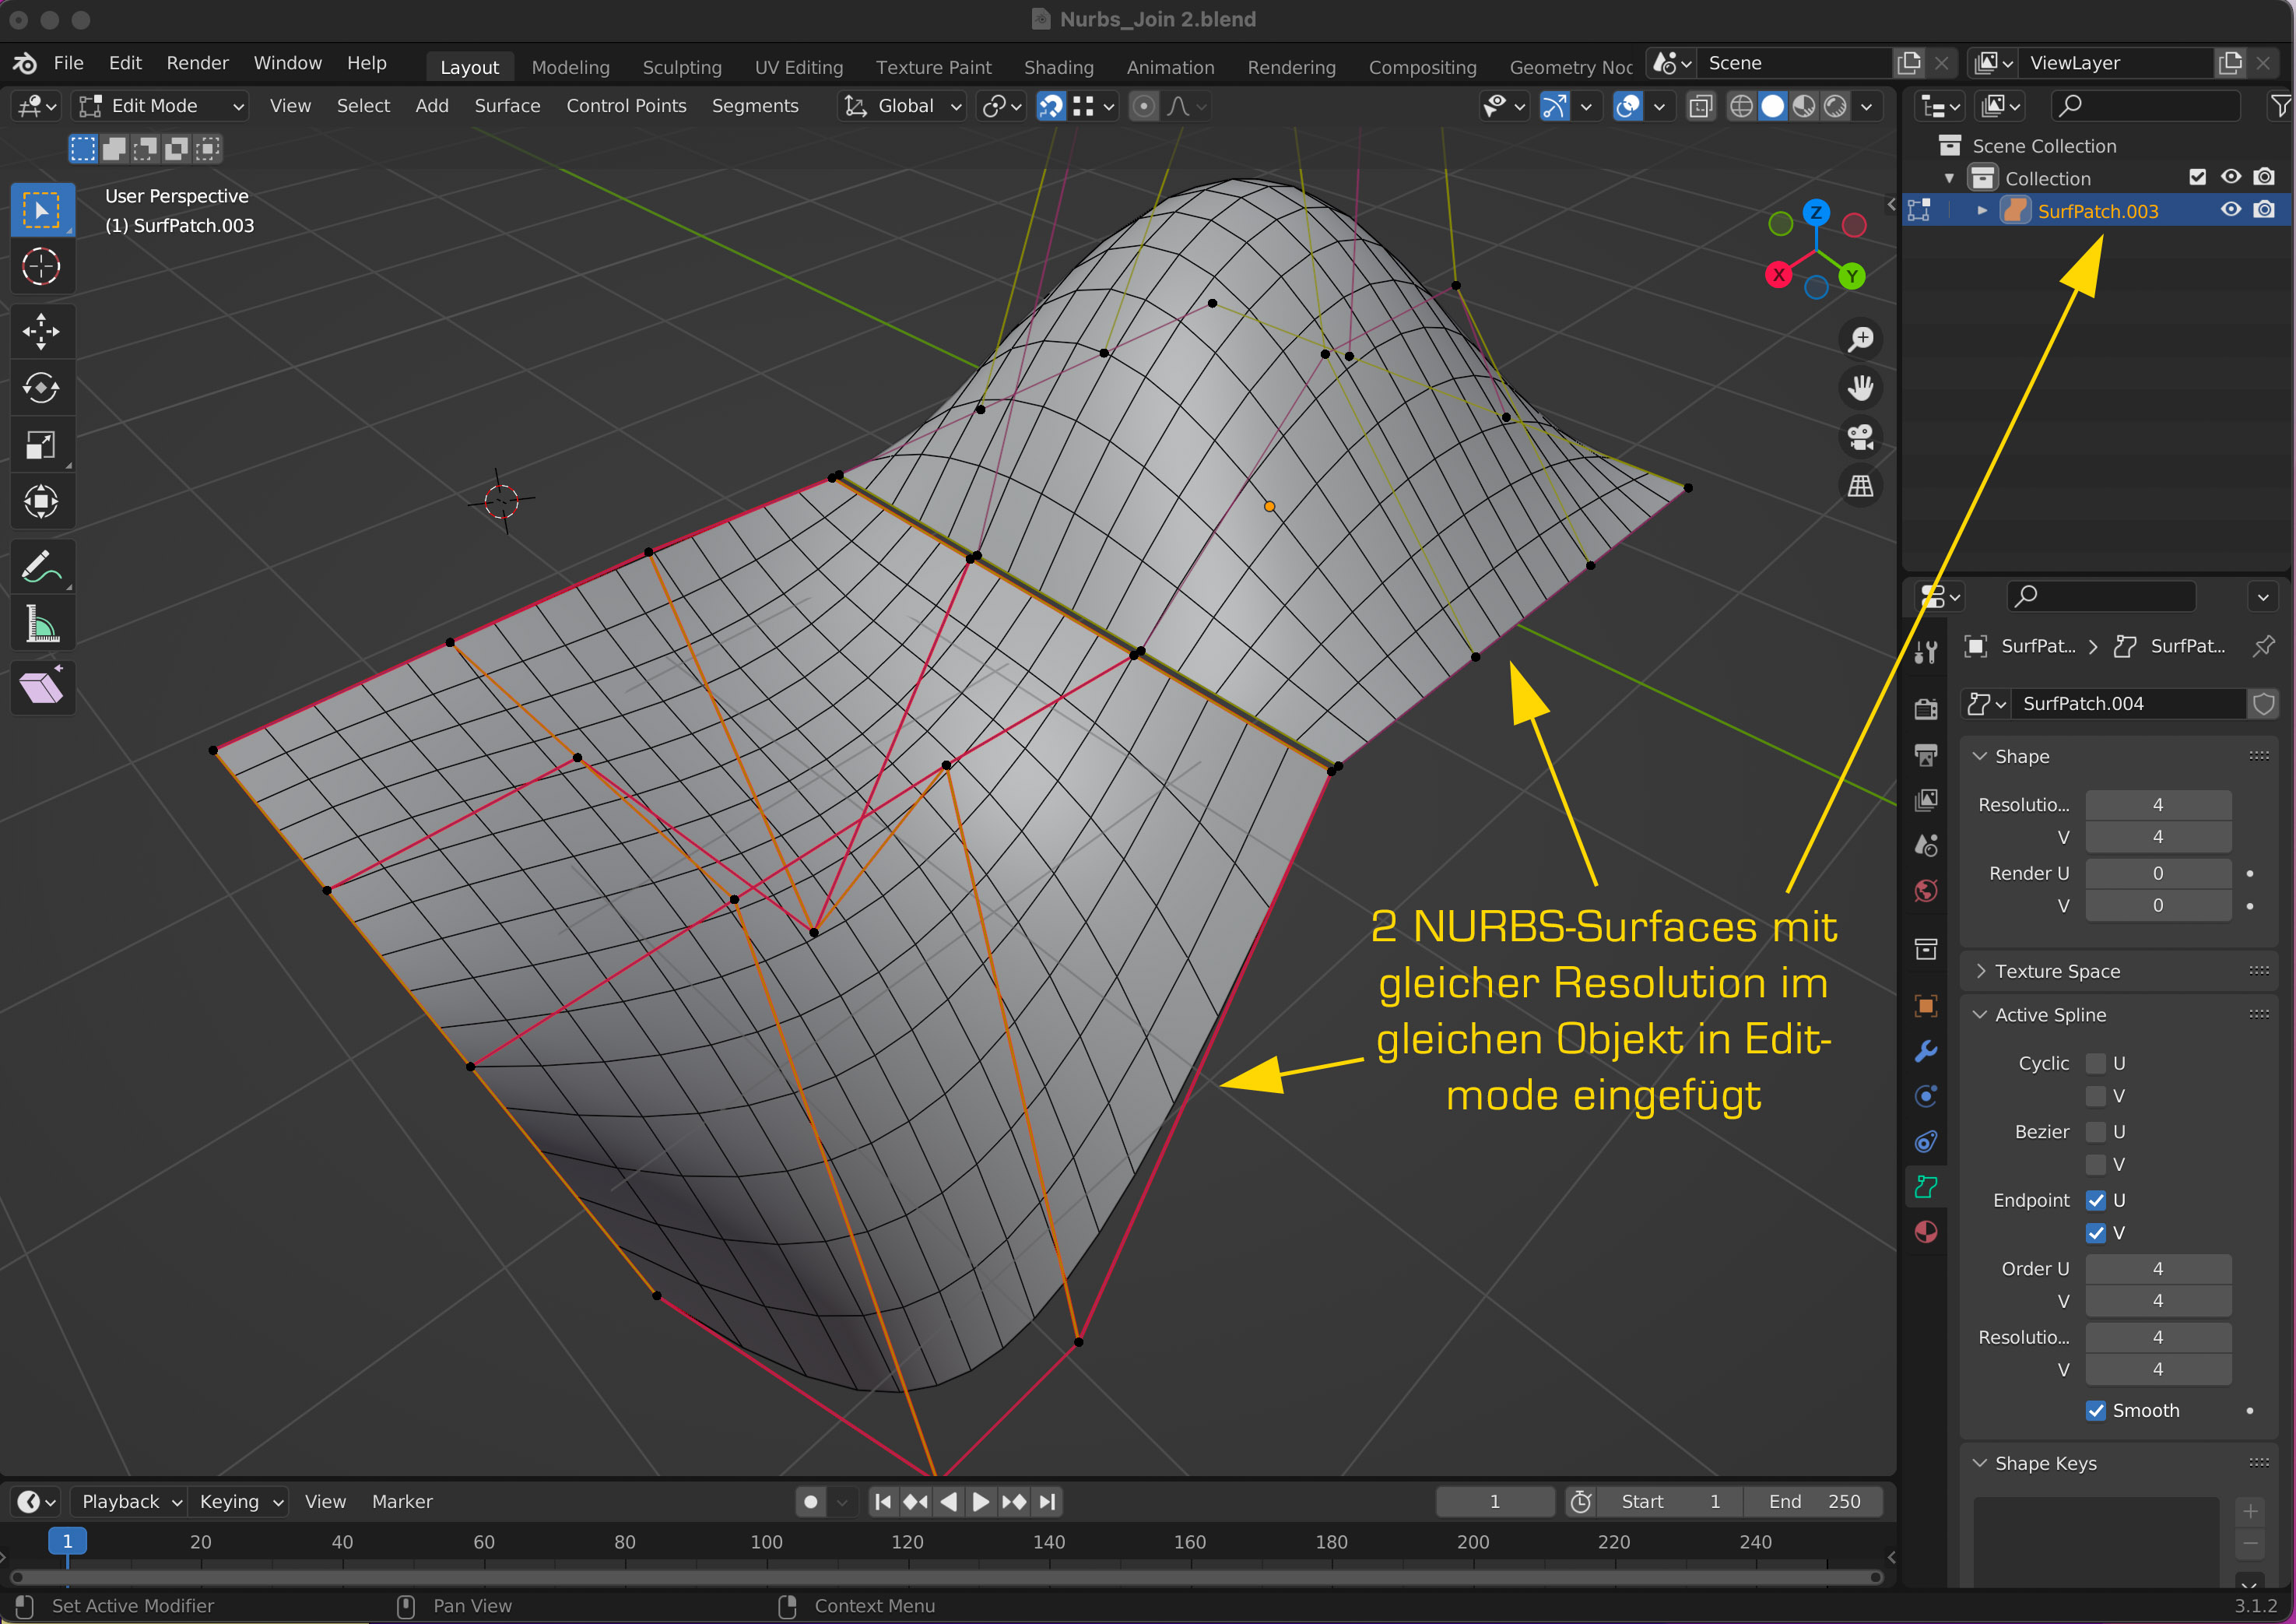Choose the 3D Cursor tool
This screenshot has height=1624, width=2296.
[41, 267]
